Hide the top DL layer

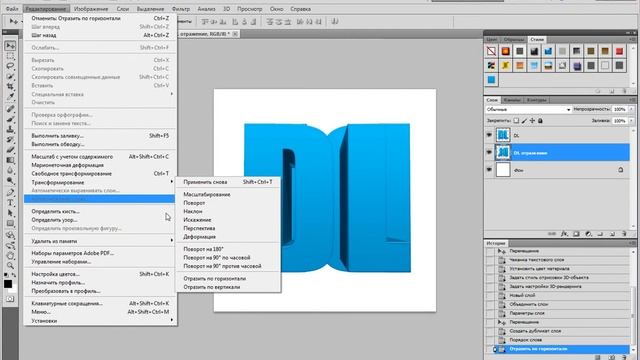point(489,135)
